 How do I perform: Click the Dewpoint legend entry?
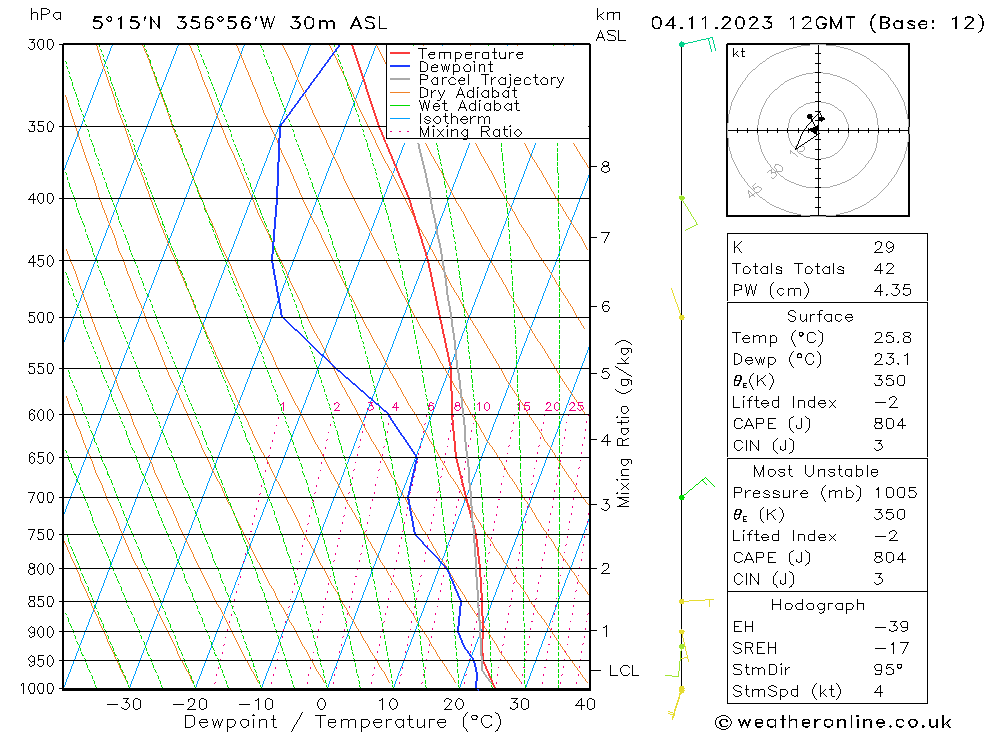coord(441,67)
